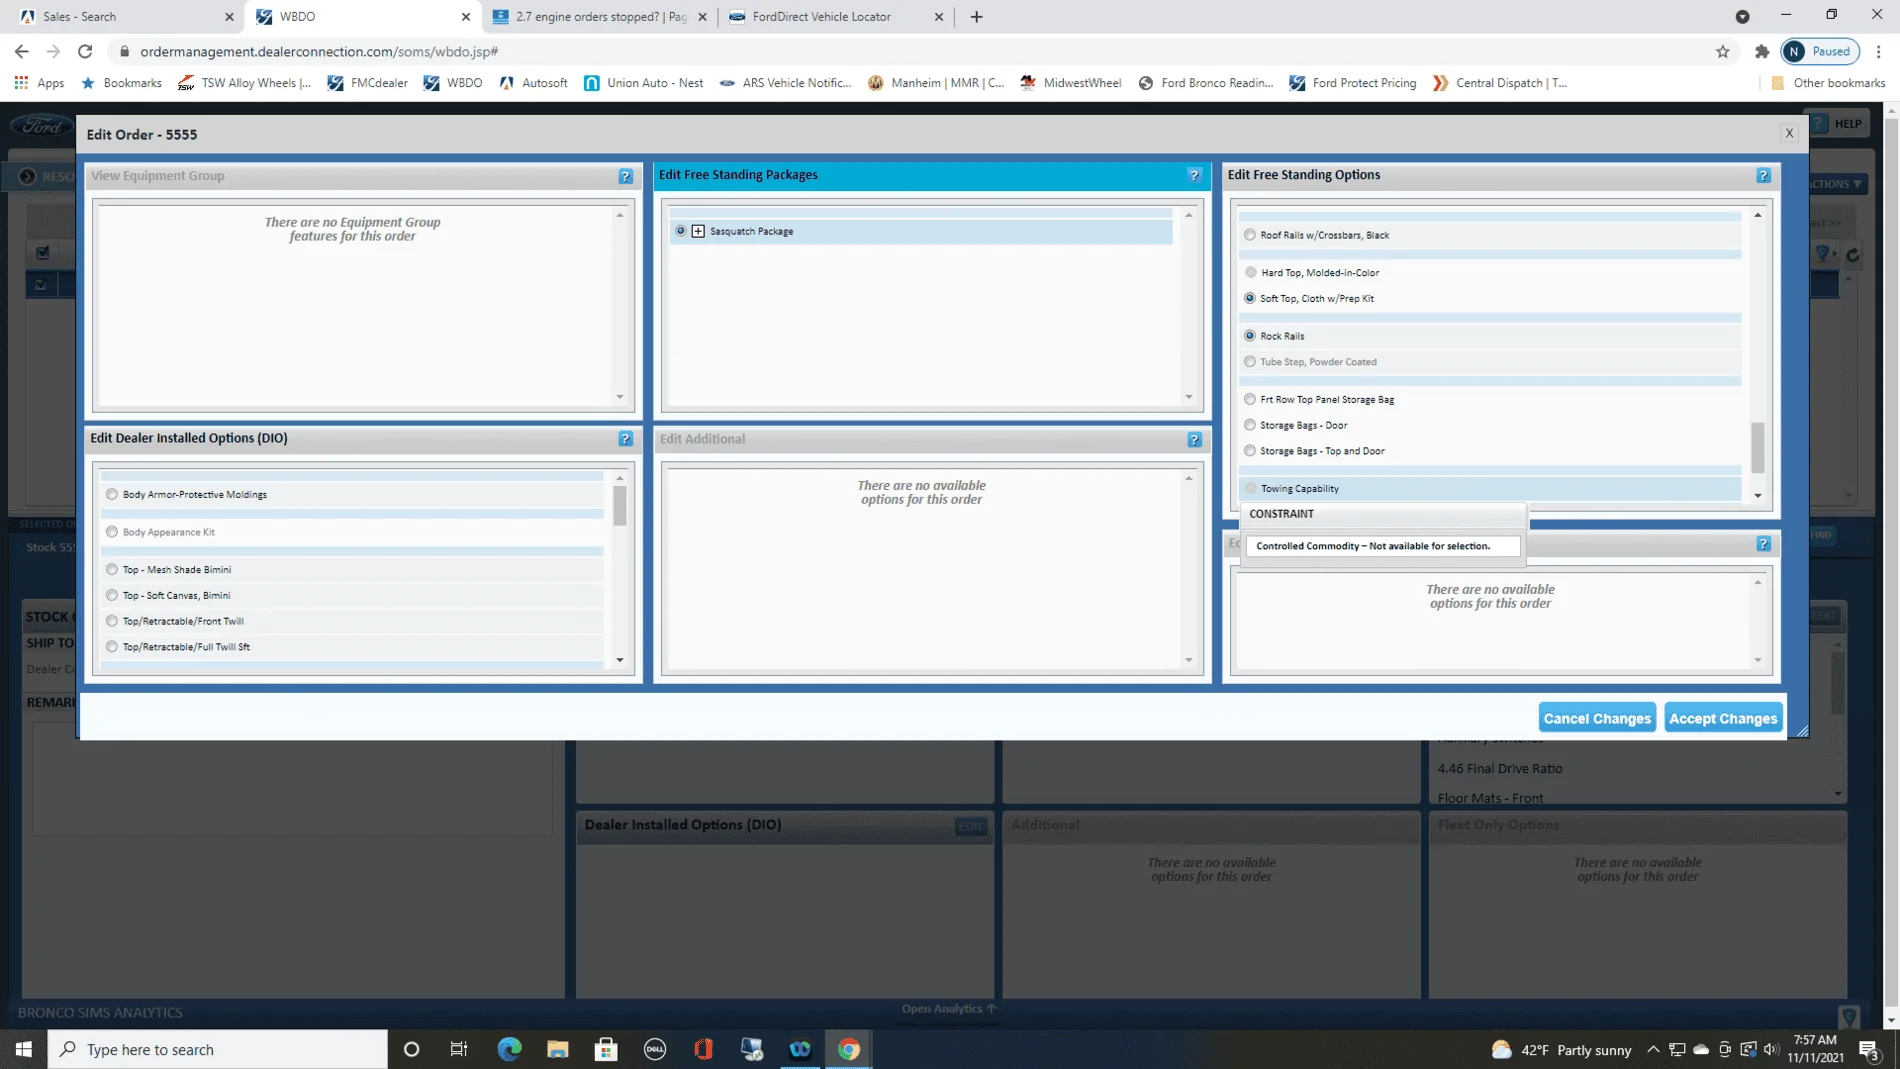The image size is (1900, 1069).
Task: Click Cancel Changes button
Action: point(1597,718)
